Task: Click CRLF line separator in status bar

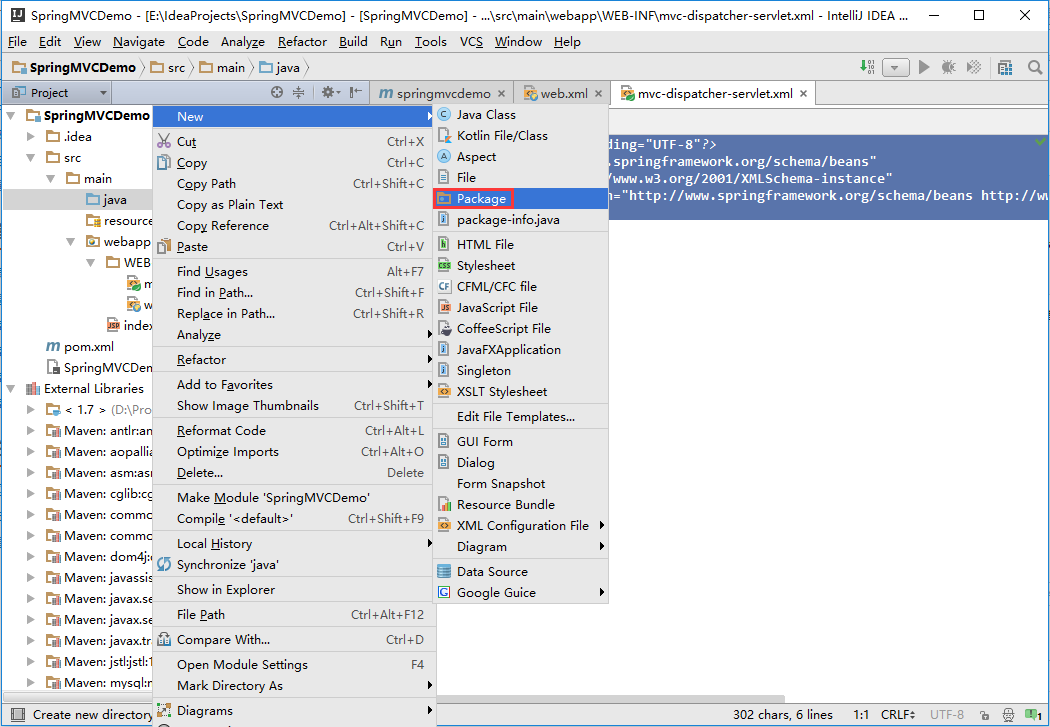Action: [x=898, y=715]
